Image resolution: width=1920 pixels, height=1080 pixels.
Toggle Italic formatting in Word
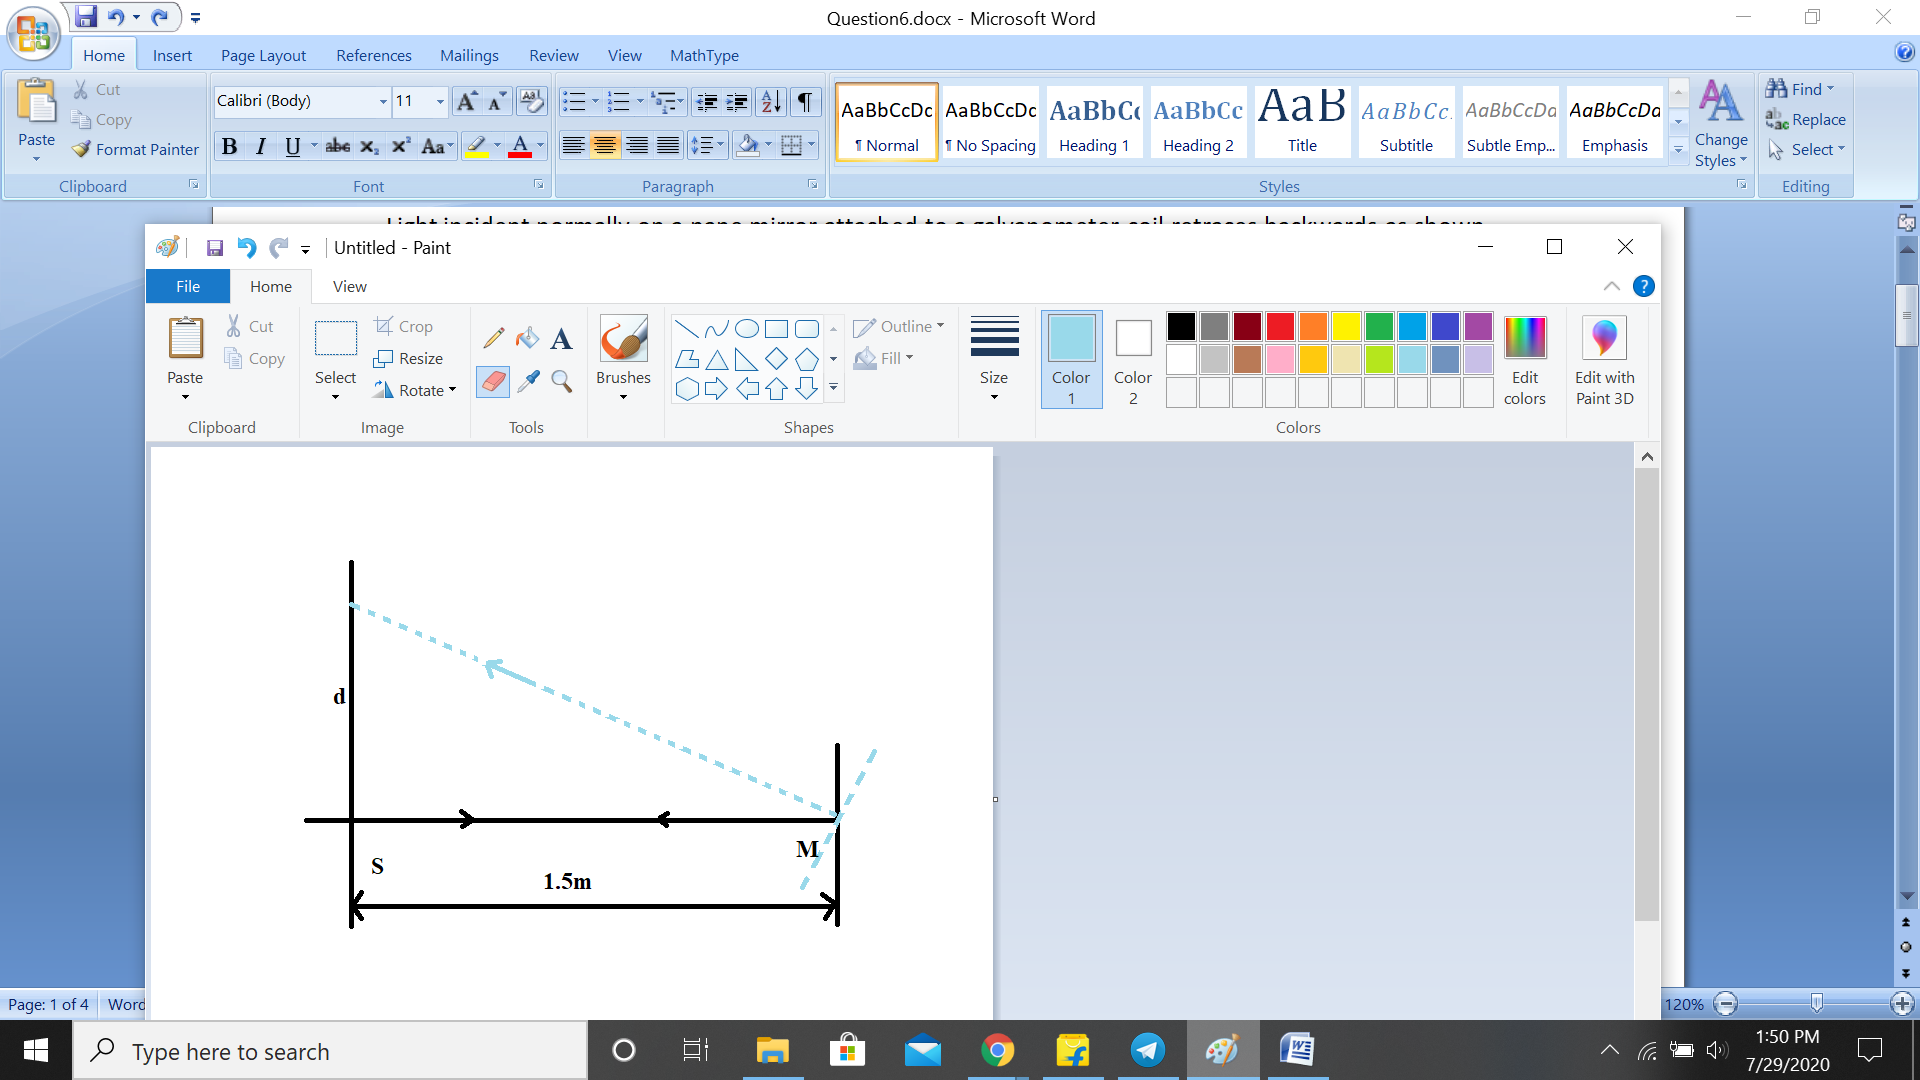pos(261,147)
